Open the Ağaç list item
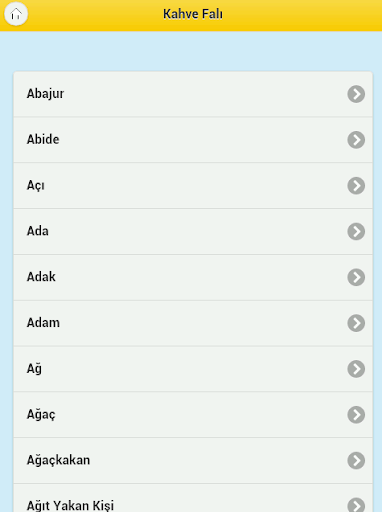Image resolution: width=382 pixels, height=512 pixels. (x=193, y=415)
